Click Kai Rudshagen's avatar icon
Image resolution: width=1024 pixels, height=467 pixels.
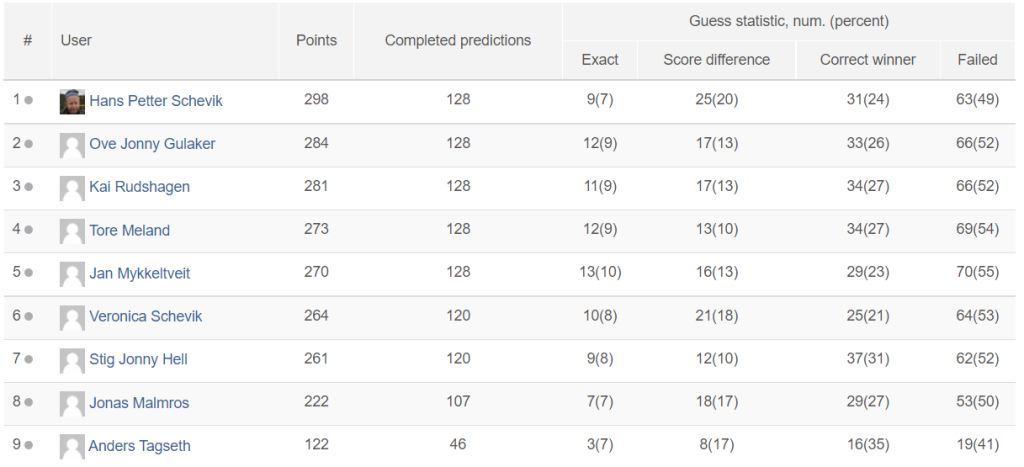[x=72, y=188]
